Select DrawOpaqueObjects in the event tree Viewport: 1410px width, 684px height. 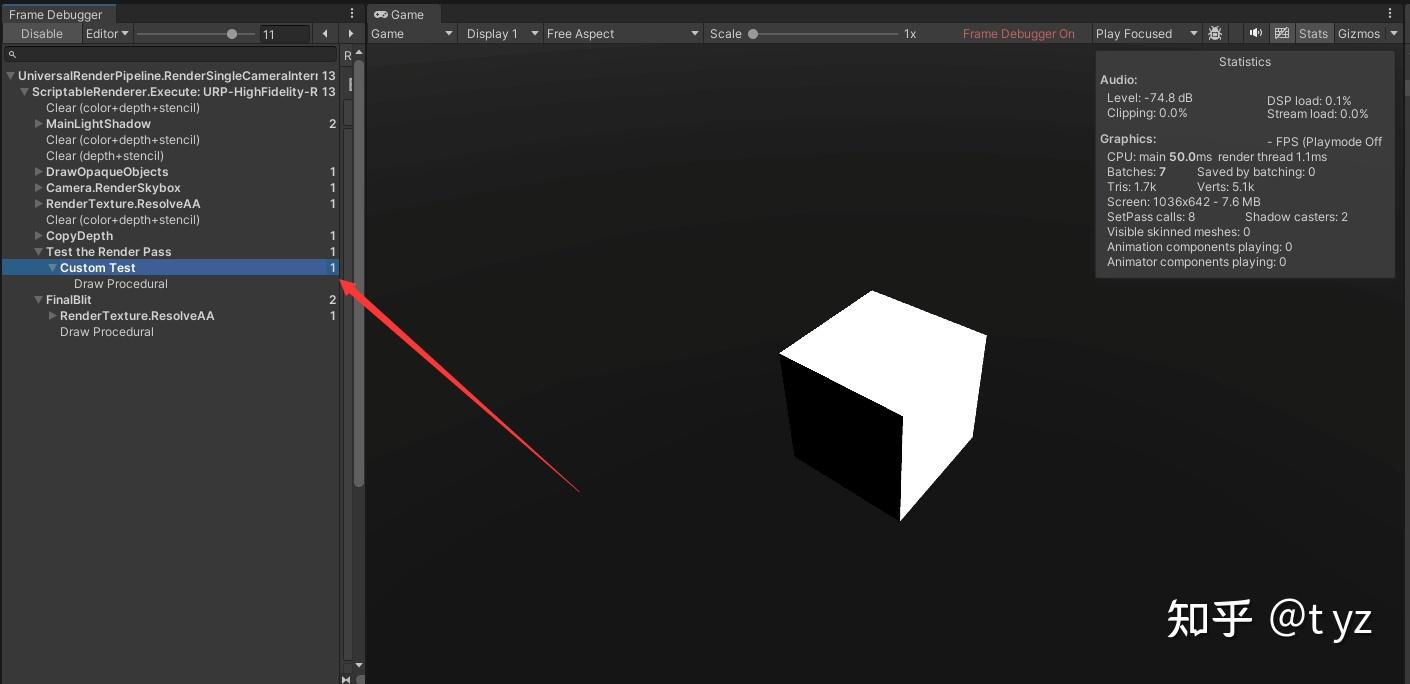pos(108,171)
